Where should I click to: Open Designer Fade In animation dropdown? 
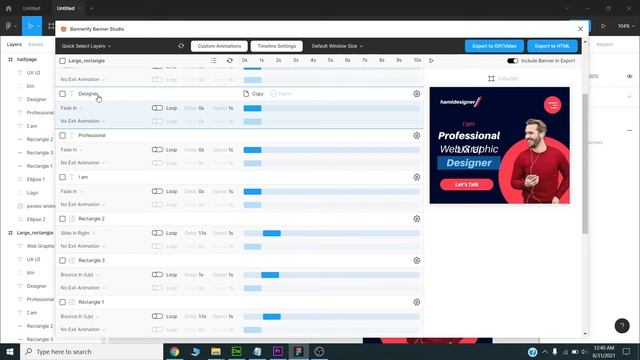(71, 108)
